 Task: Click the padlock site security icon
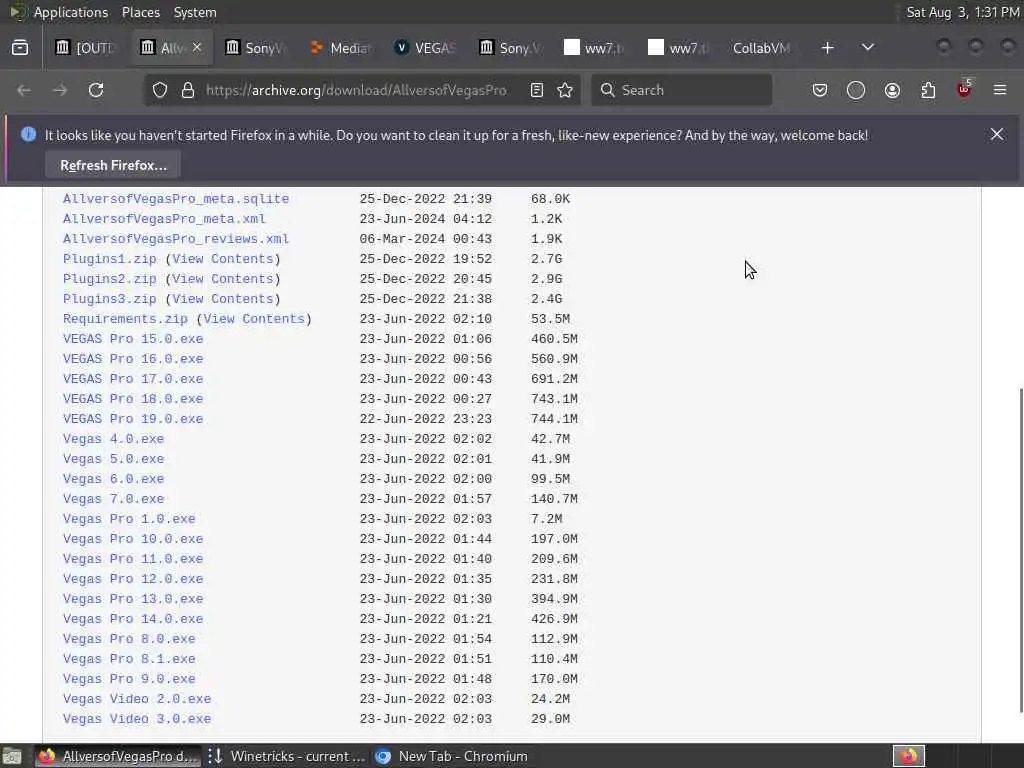point(188,90)
